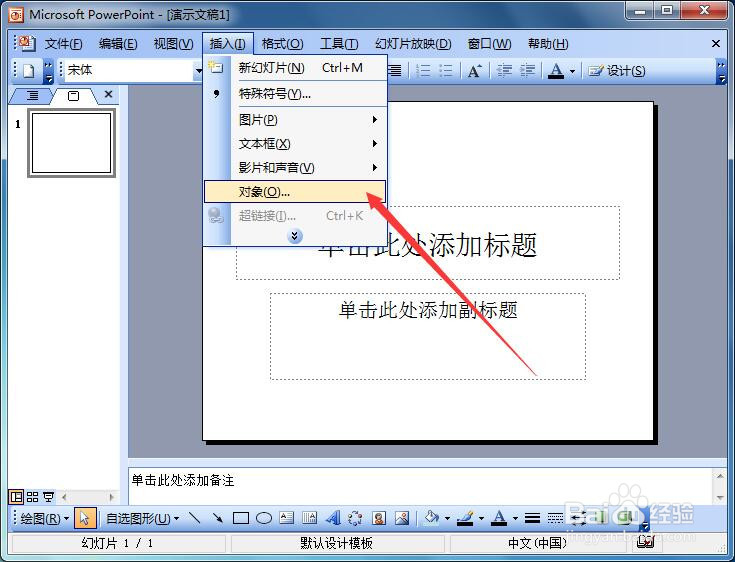Open the 文件(F) menu
The width and height of the screenshot is (735, 562).
pos(63,44)
